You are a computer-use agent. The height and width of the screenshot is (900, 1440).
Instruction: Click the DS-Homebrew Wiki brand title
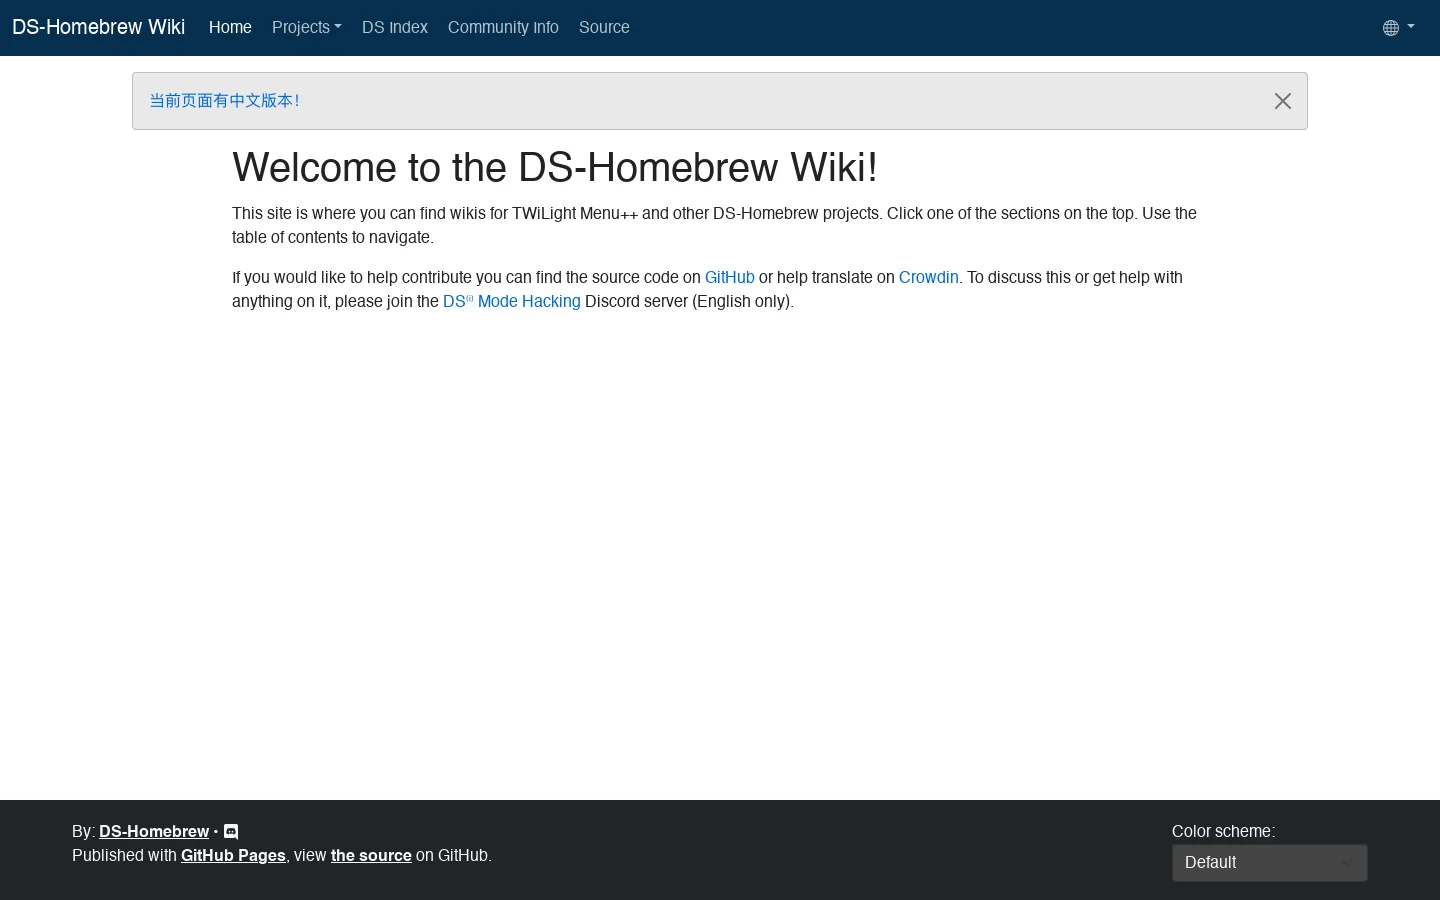click(98, 27)
